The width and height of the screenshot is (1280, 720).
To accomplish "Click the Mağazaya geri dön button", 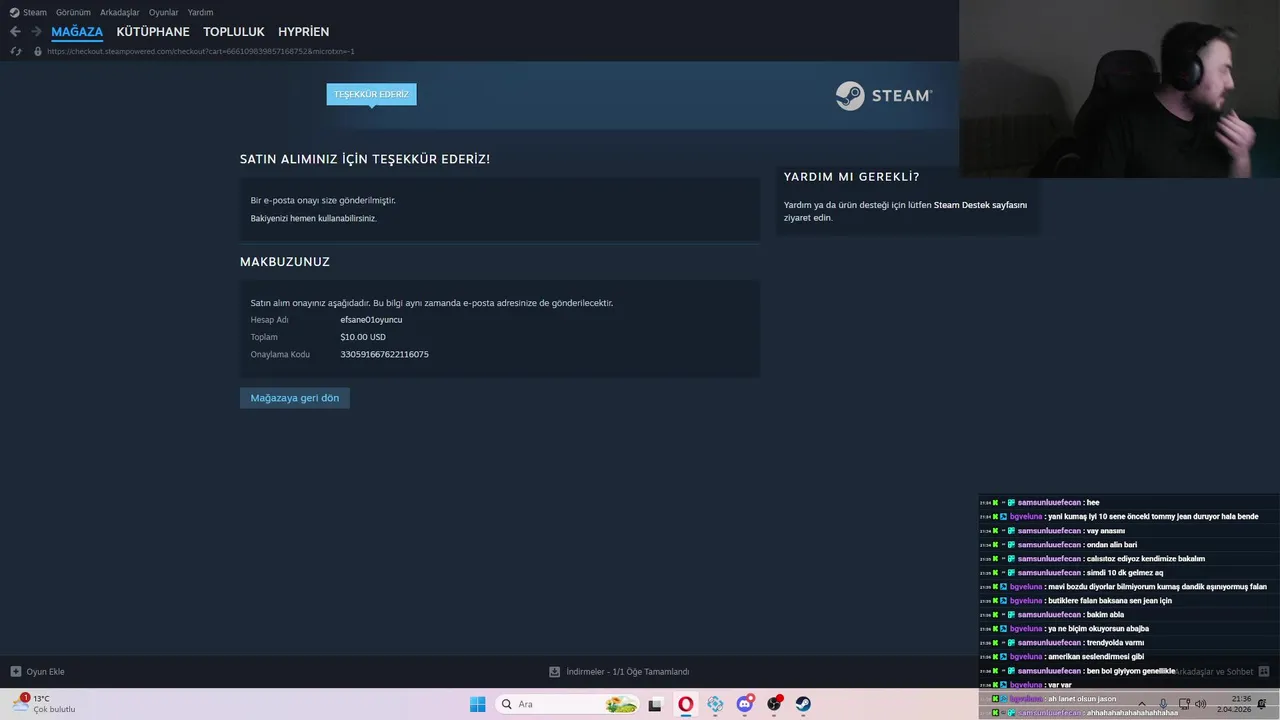I will tap(295, 398).
